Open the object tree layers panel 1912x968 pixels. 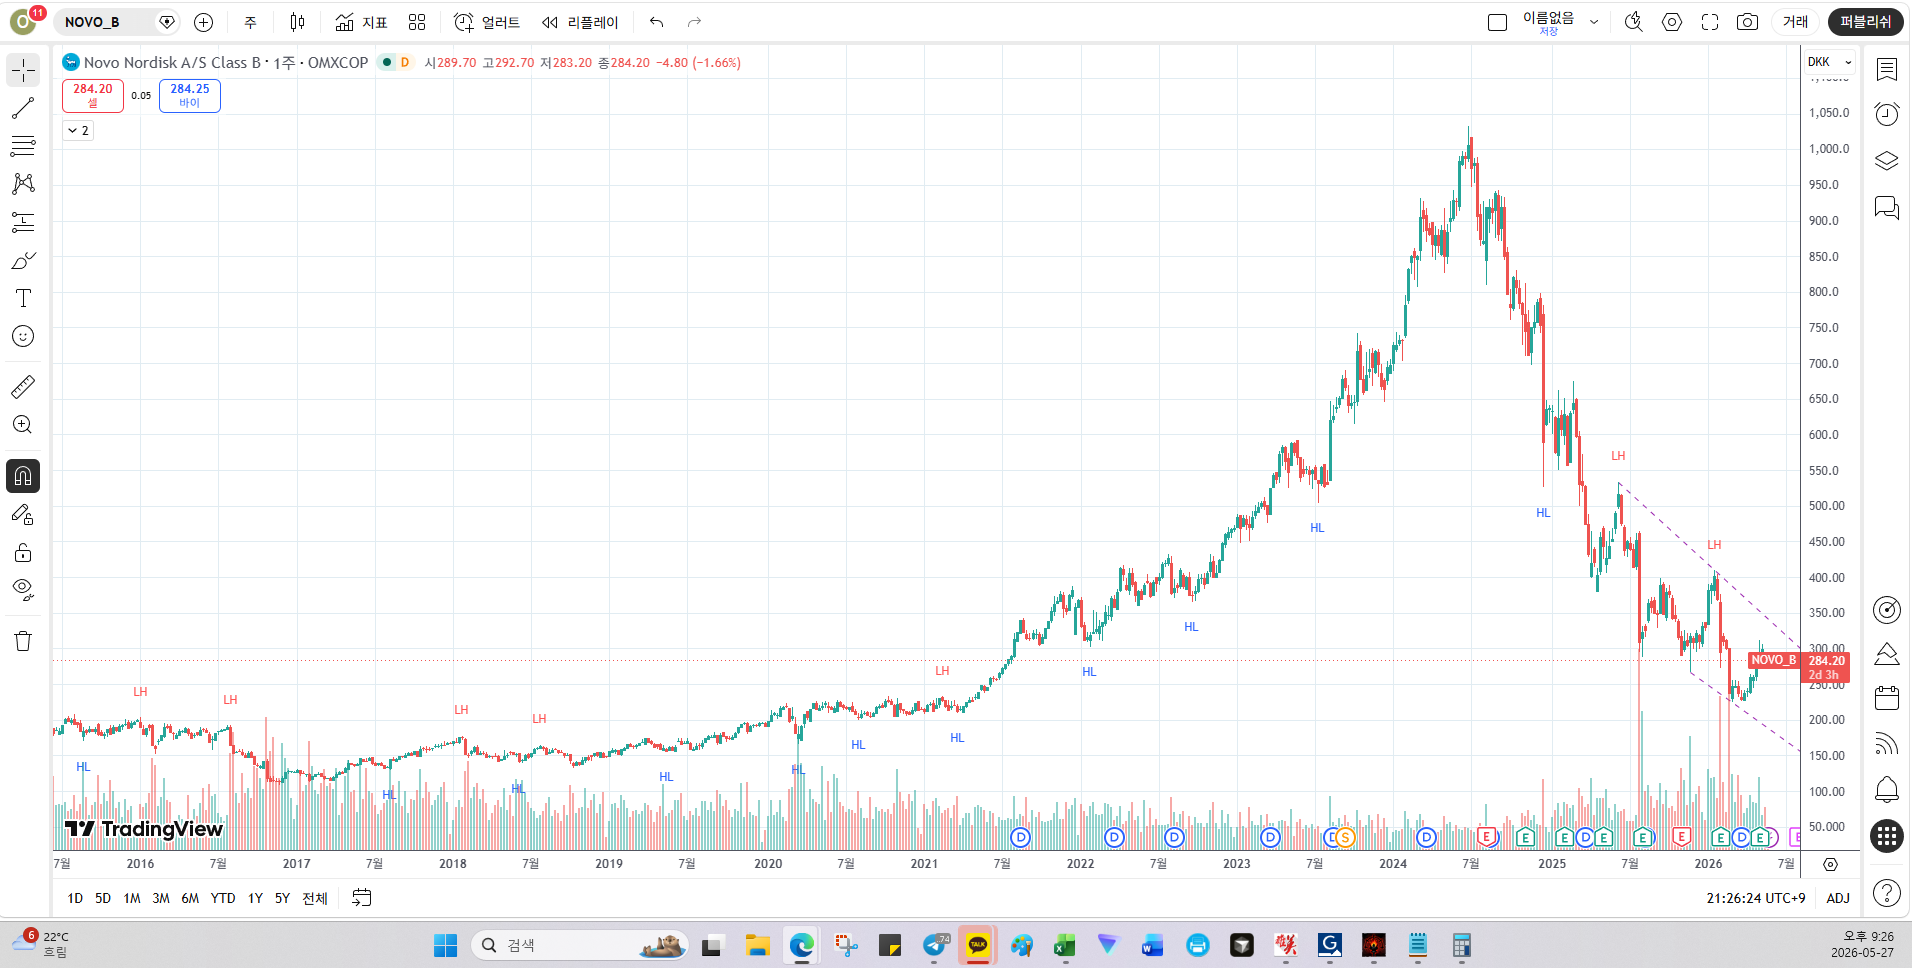[x=1887, y=160]
